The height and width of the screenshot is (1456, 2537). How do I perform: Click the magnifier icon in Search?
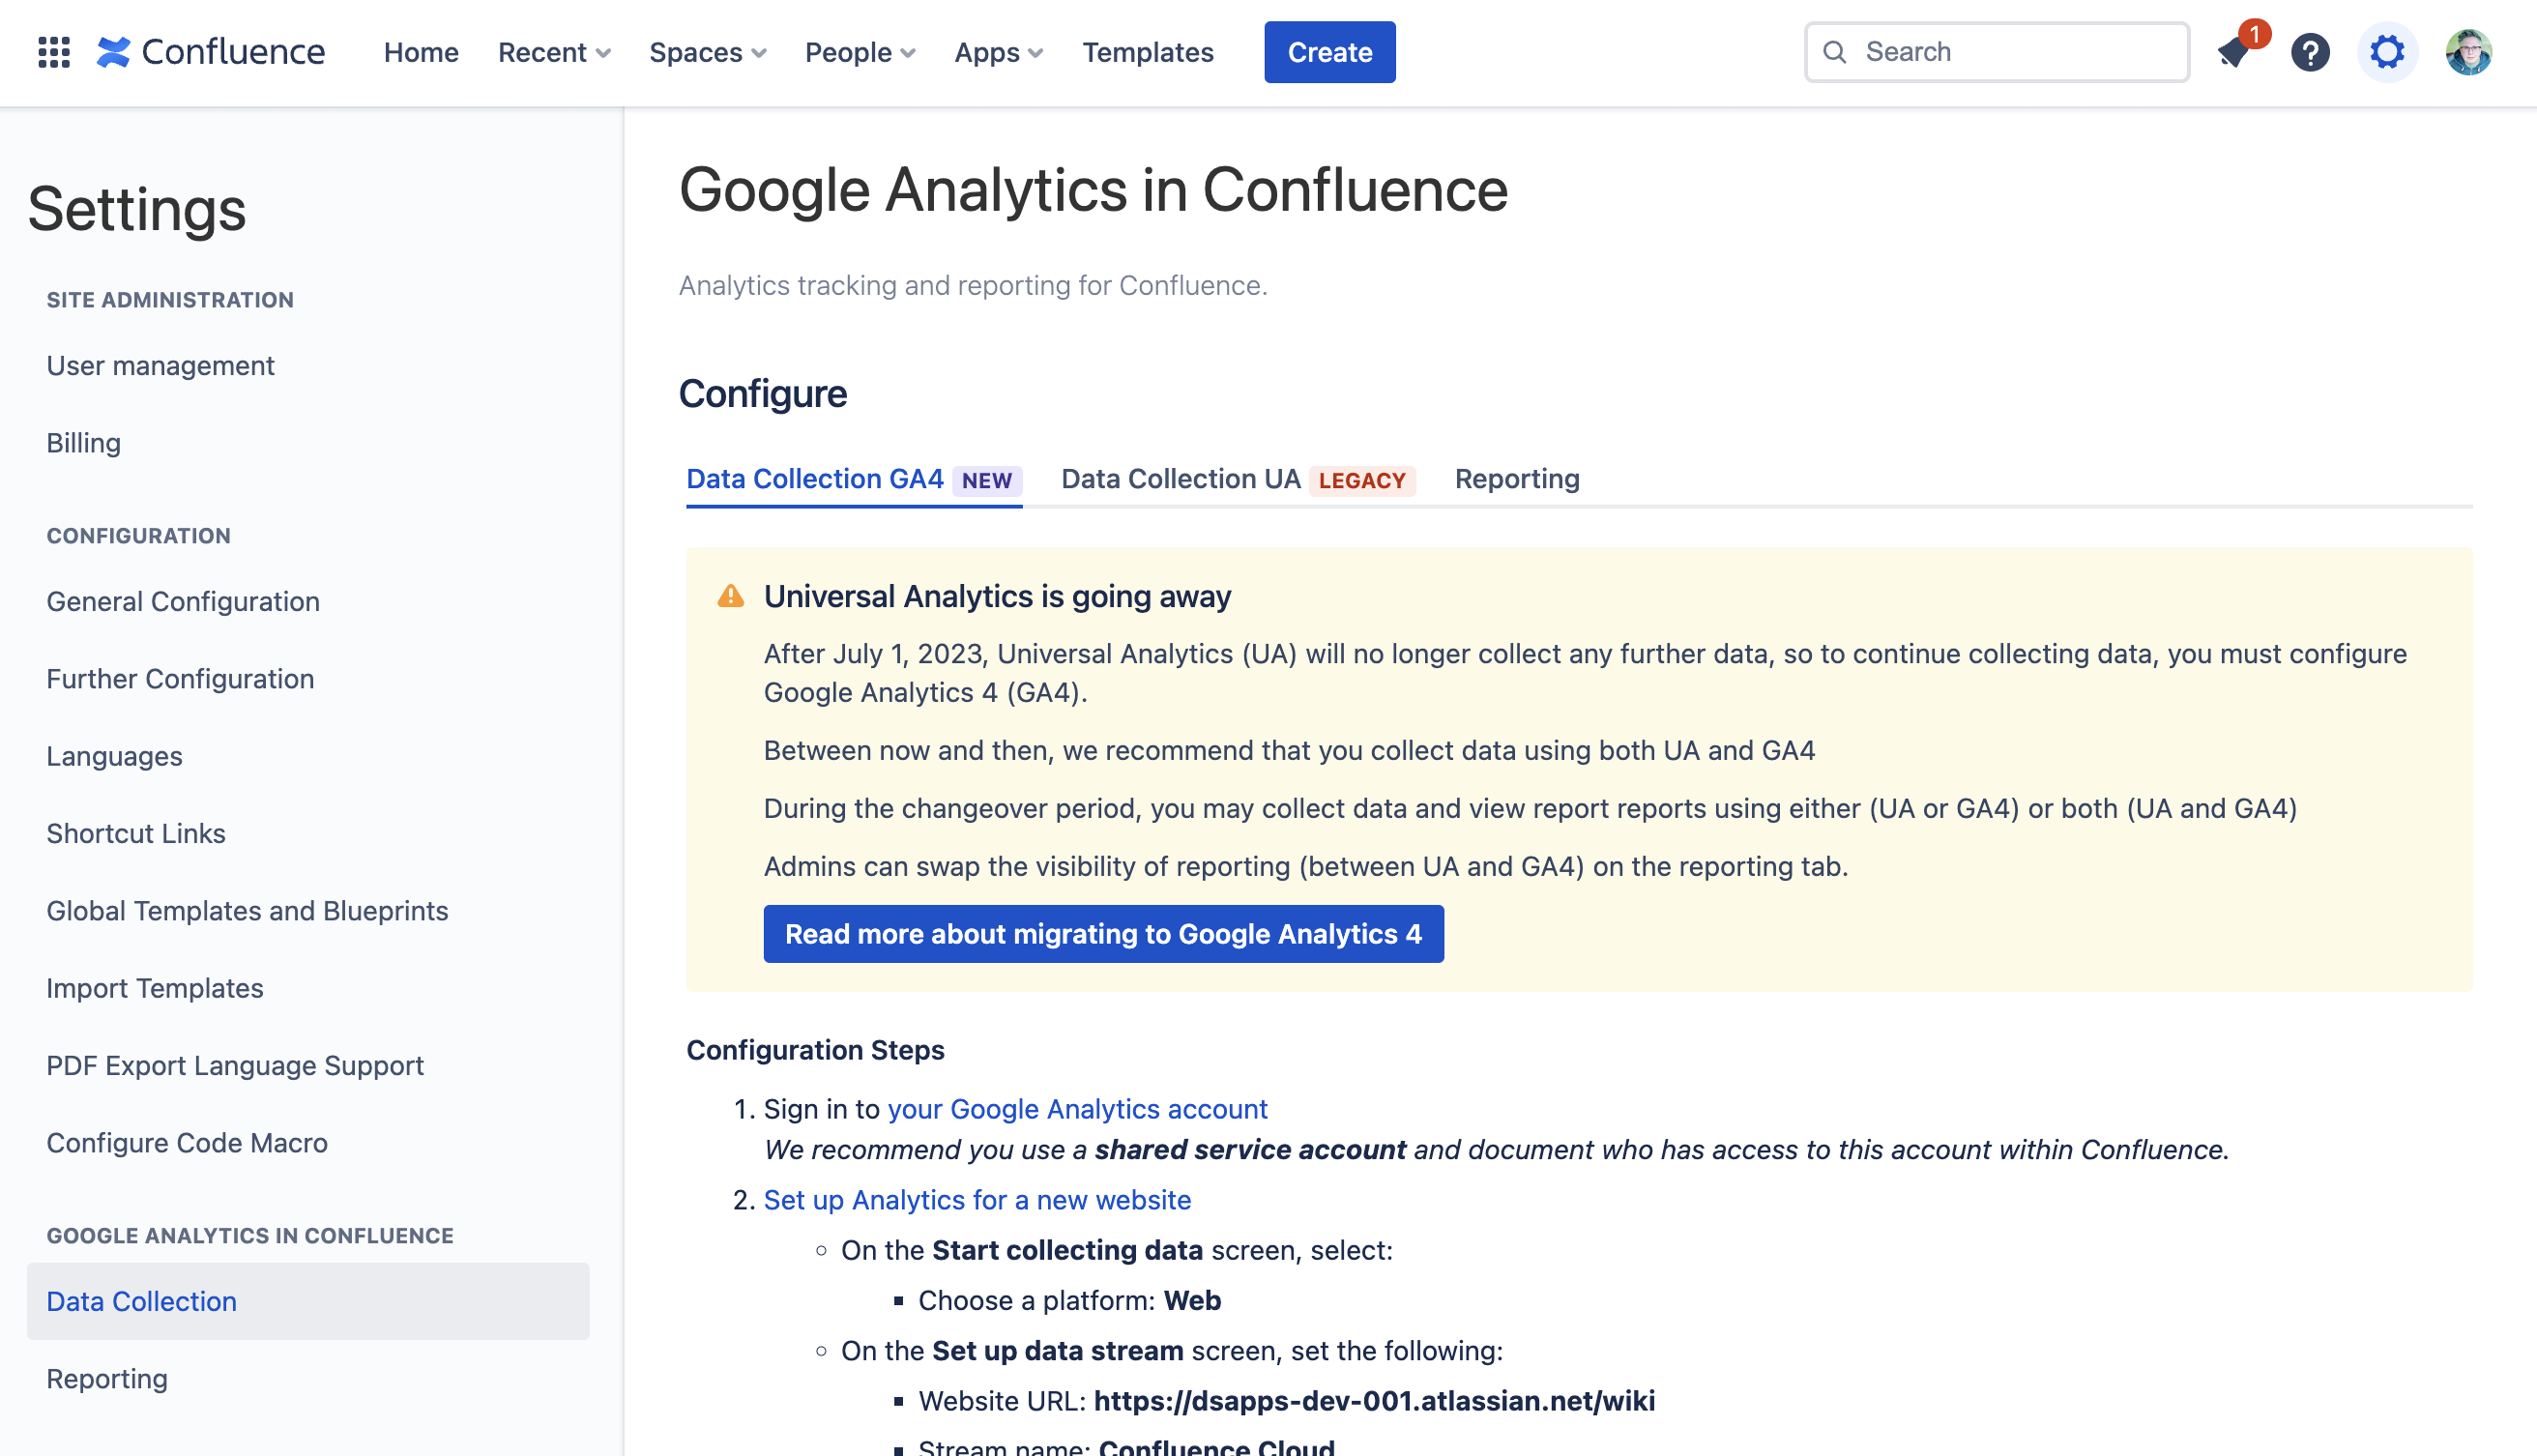[x=1835, y=52]
